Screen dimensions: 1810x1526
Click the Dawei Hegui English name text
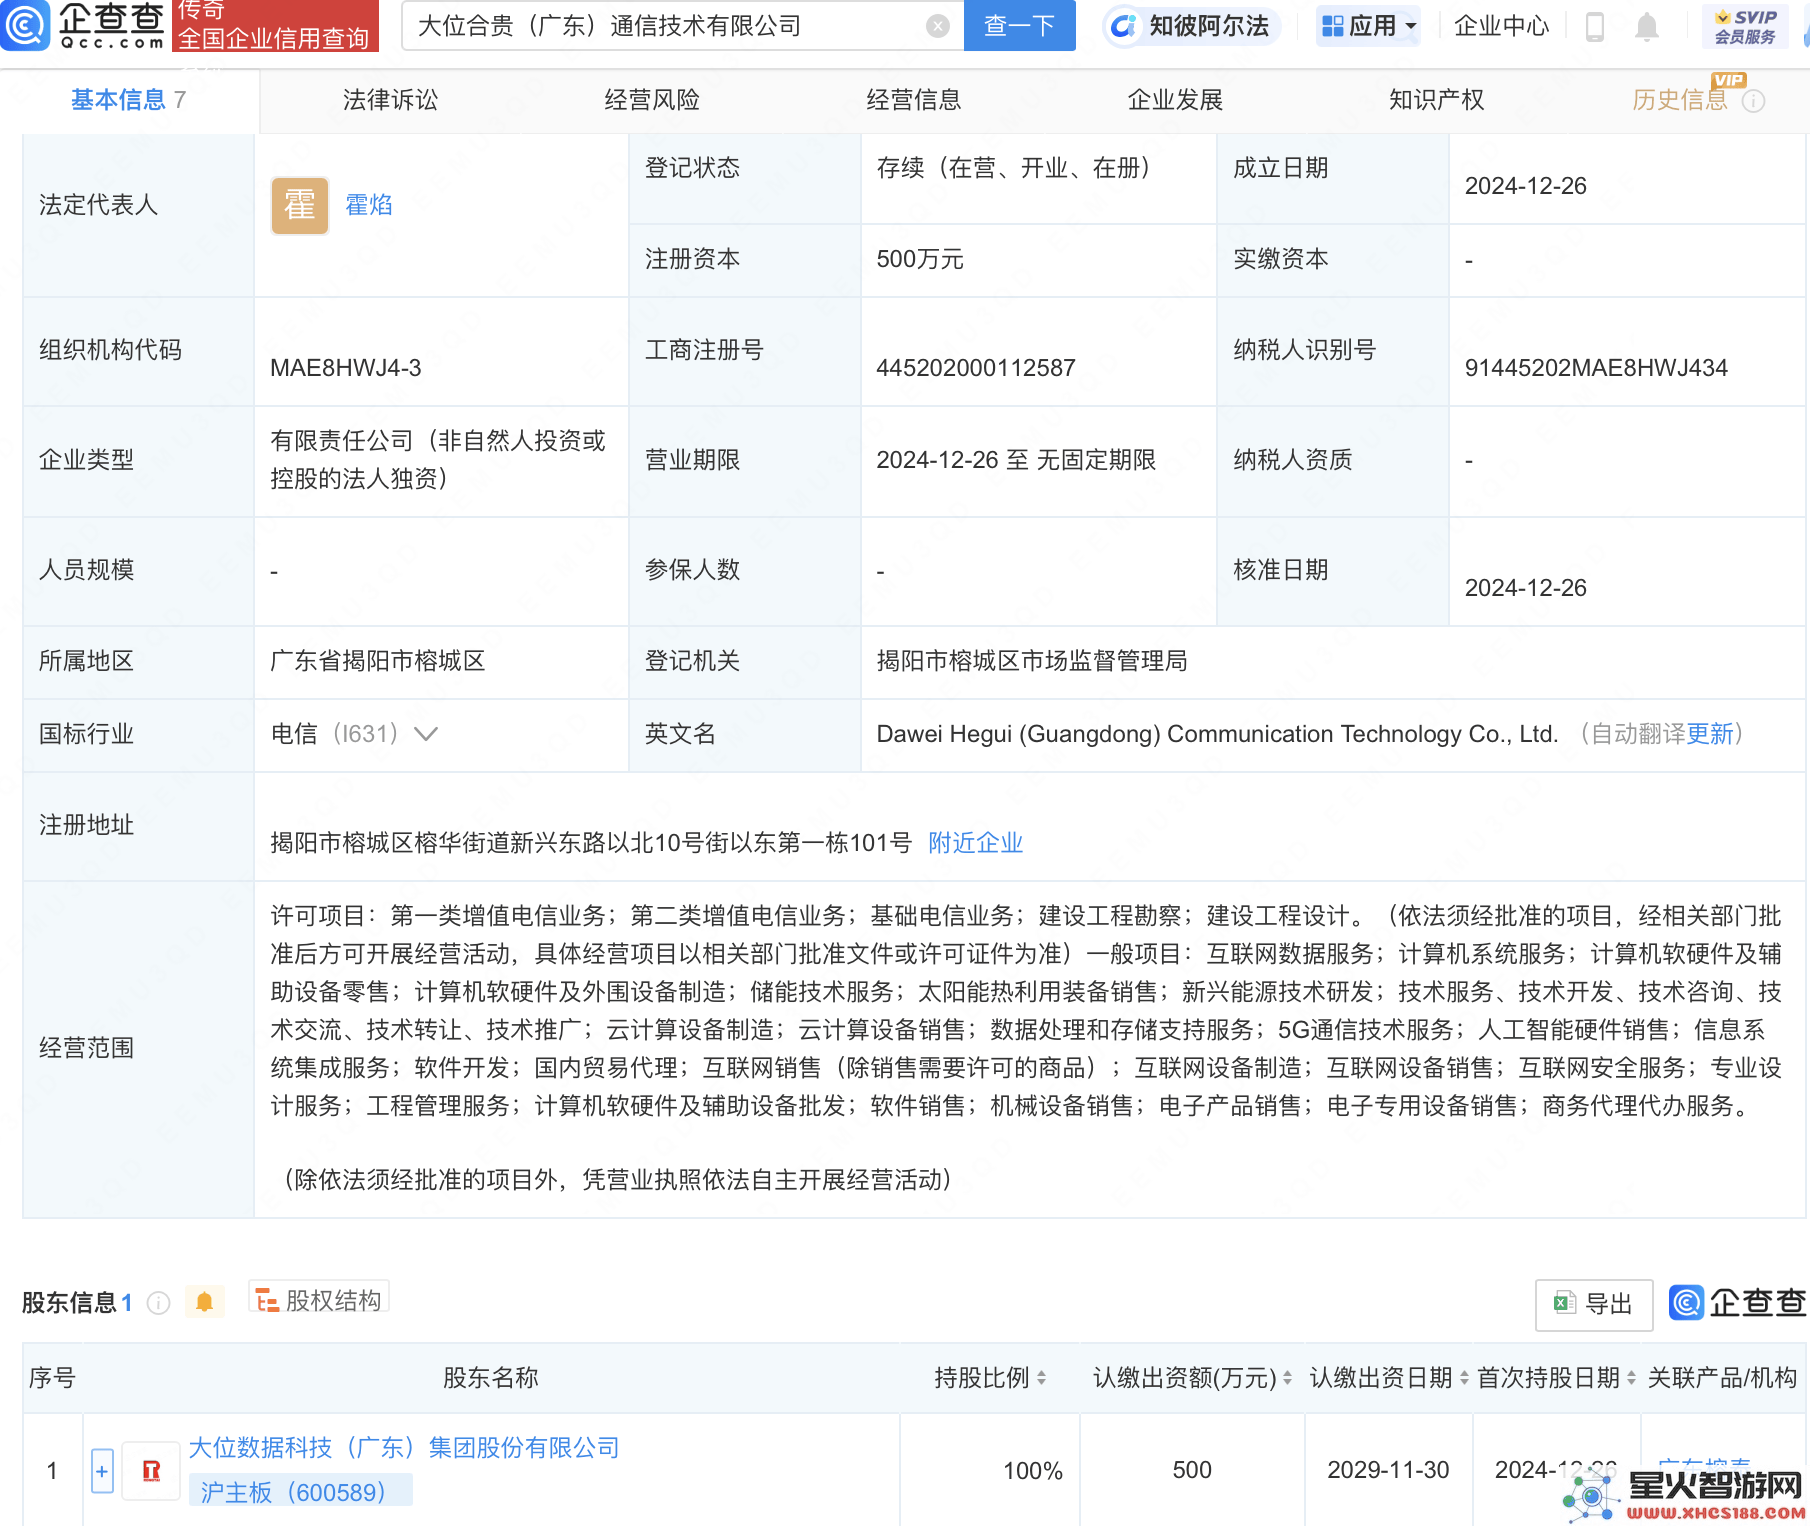coord(1217,734)
